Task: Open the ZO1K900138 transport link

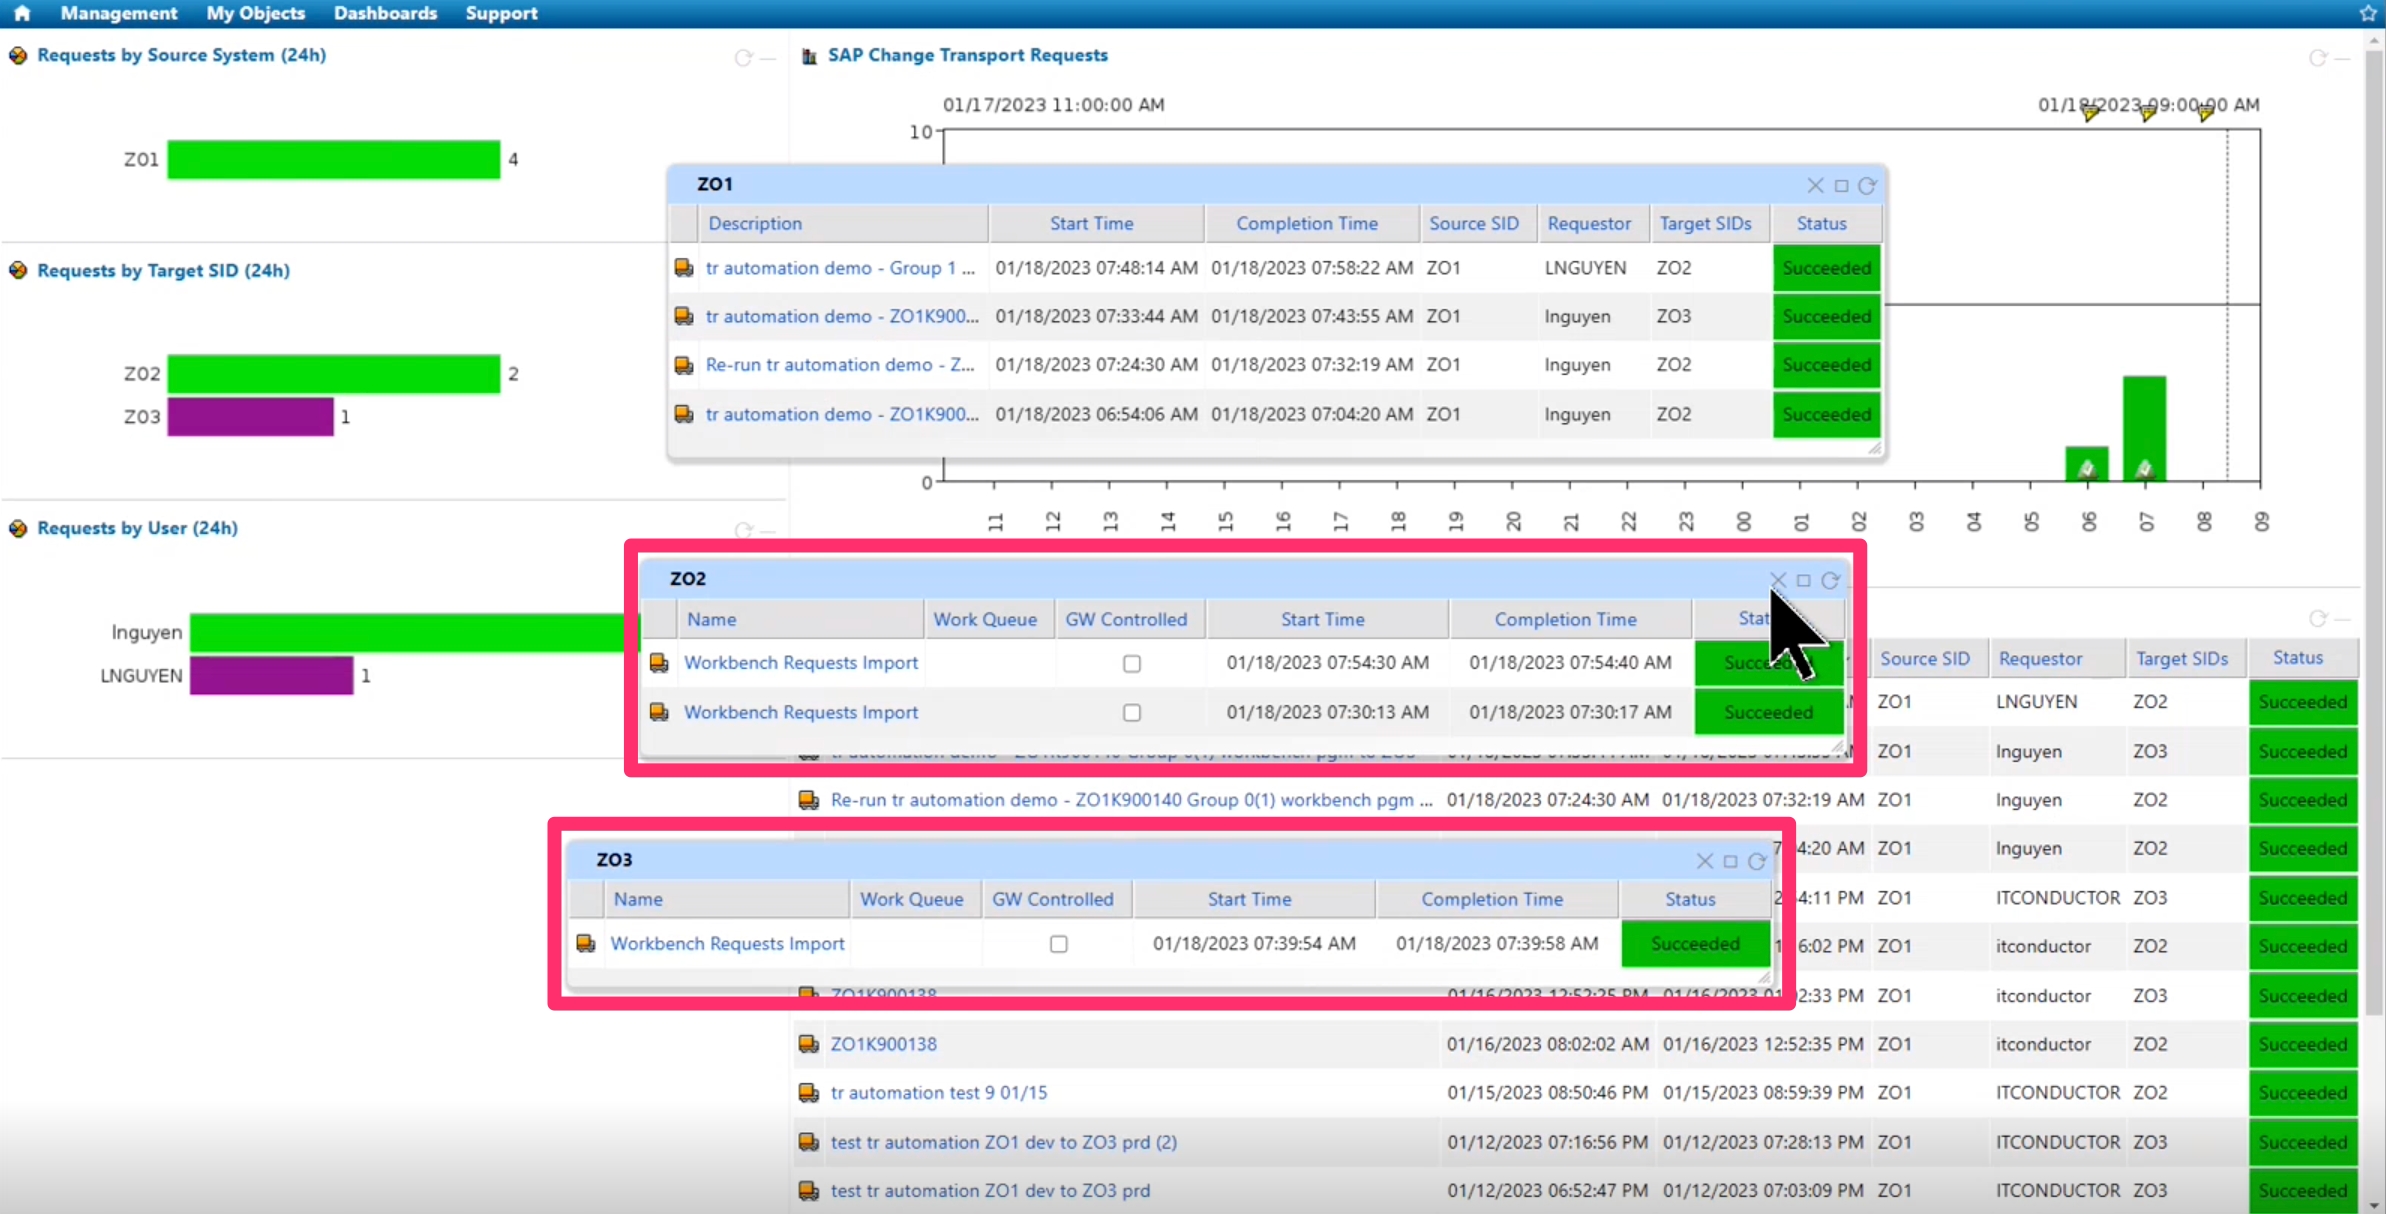Action: coord(883,1043)
